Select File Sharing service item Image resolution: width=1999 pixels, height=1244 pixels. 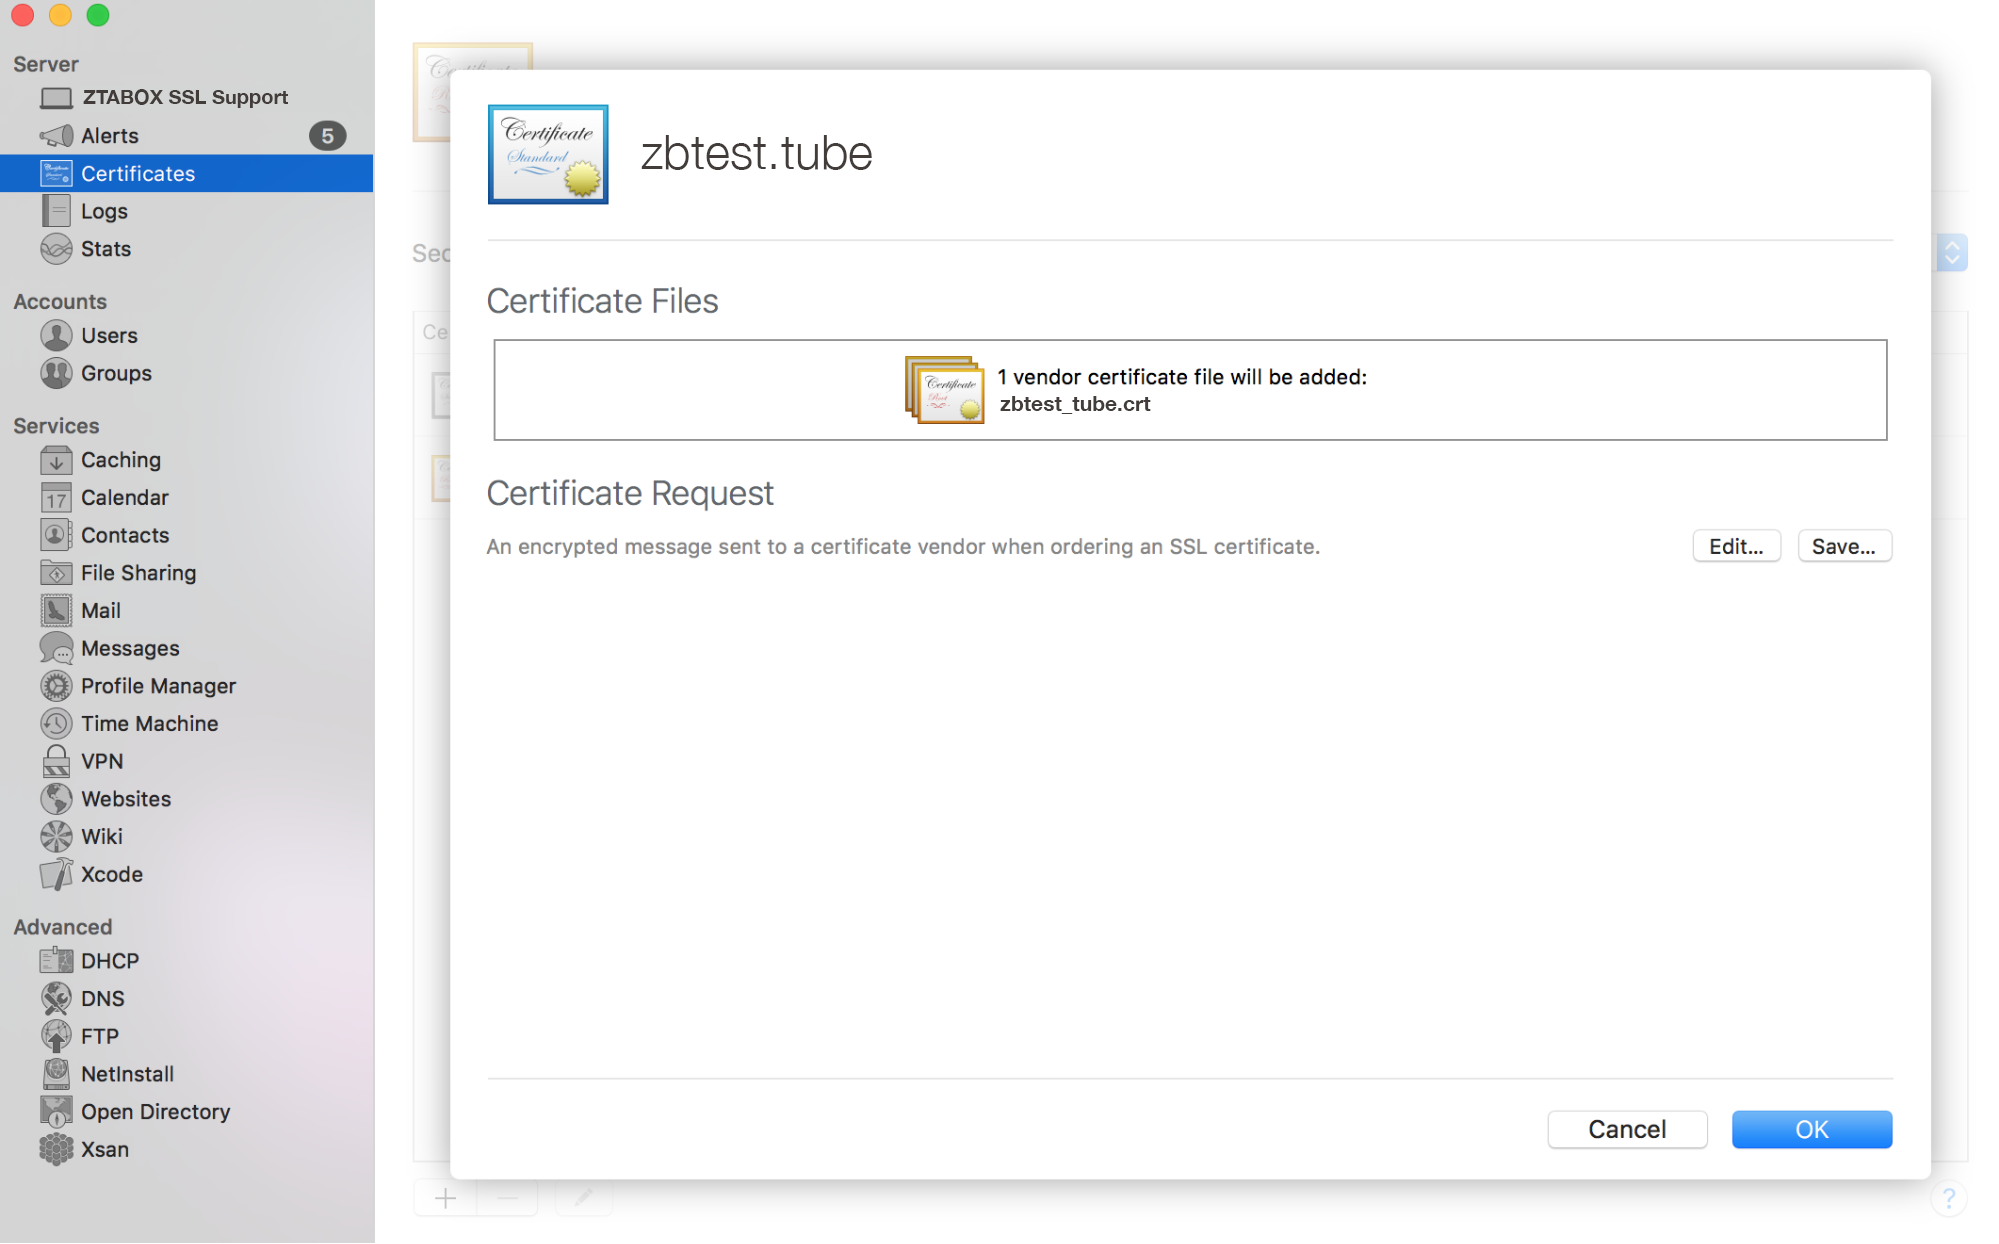(x=138, y=573)
